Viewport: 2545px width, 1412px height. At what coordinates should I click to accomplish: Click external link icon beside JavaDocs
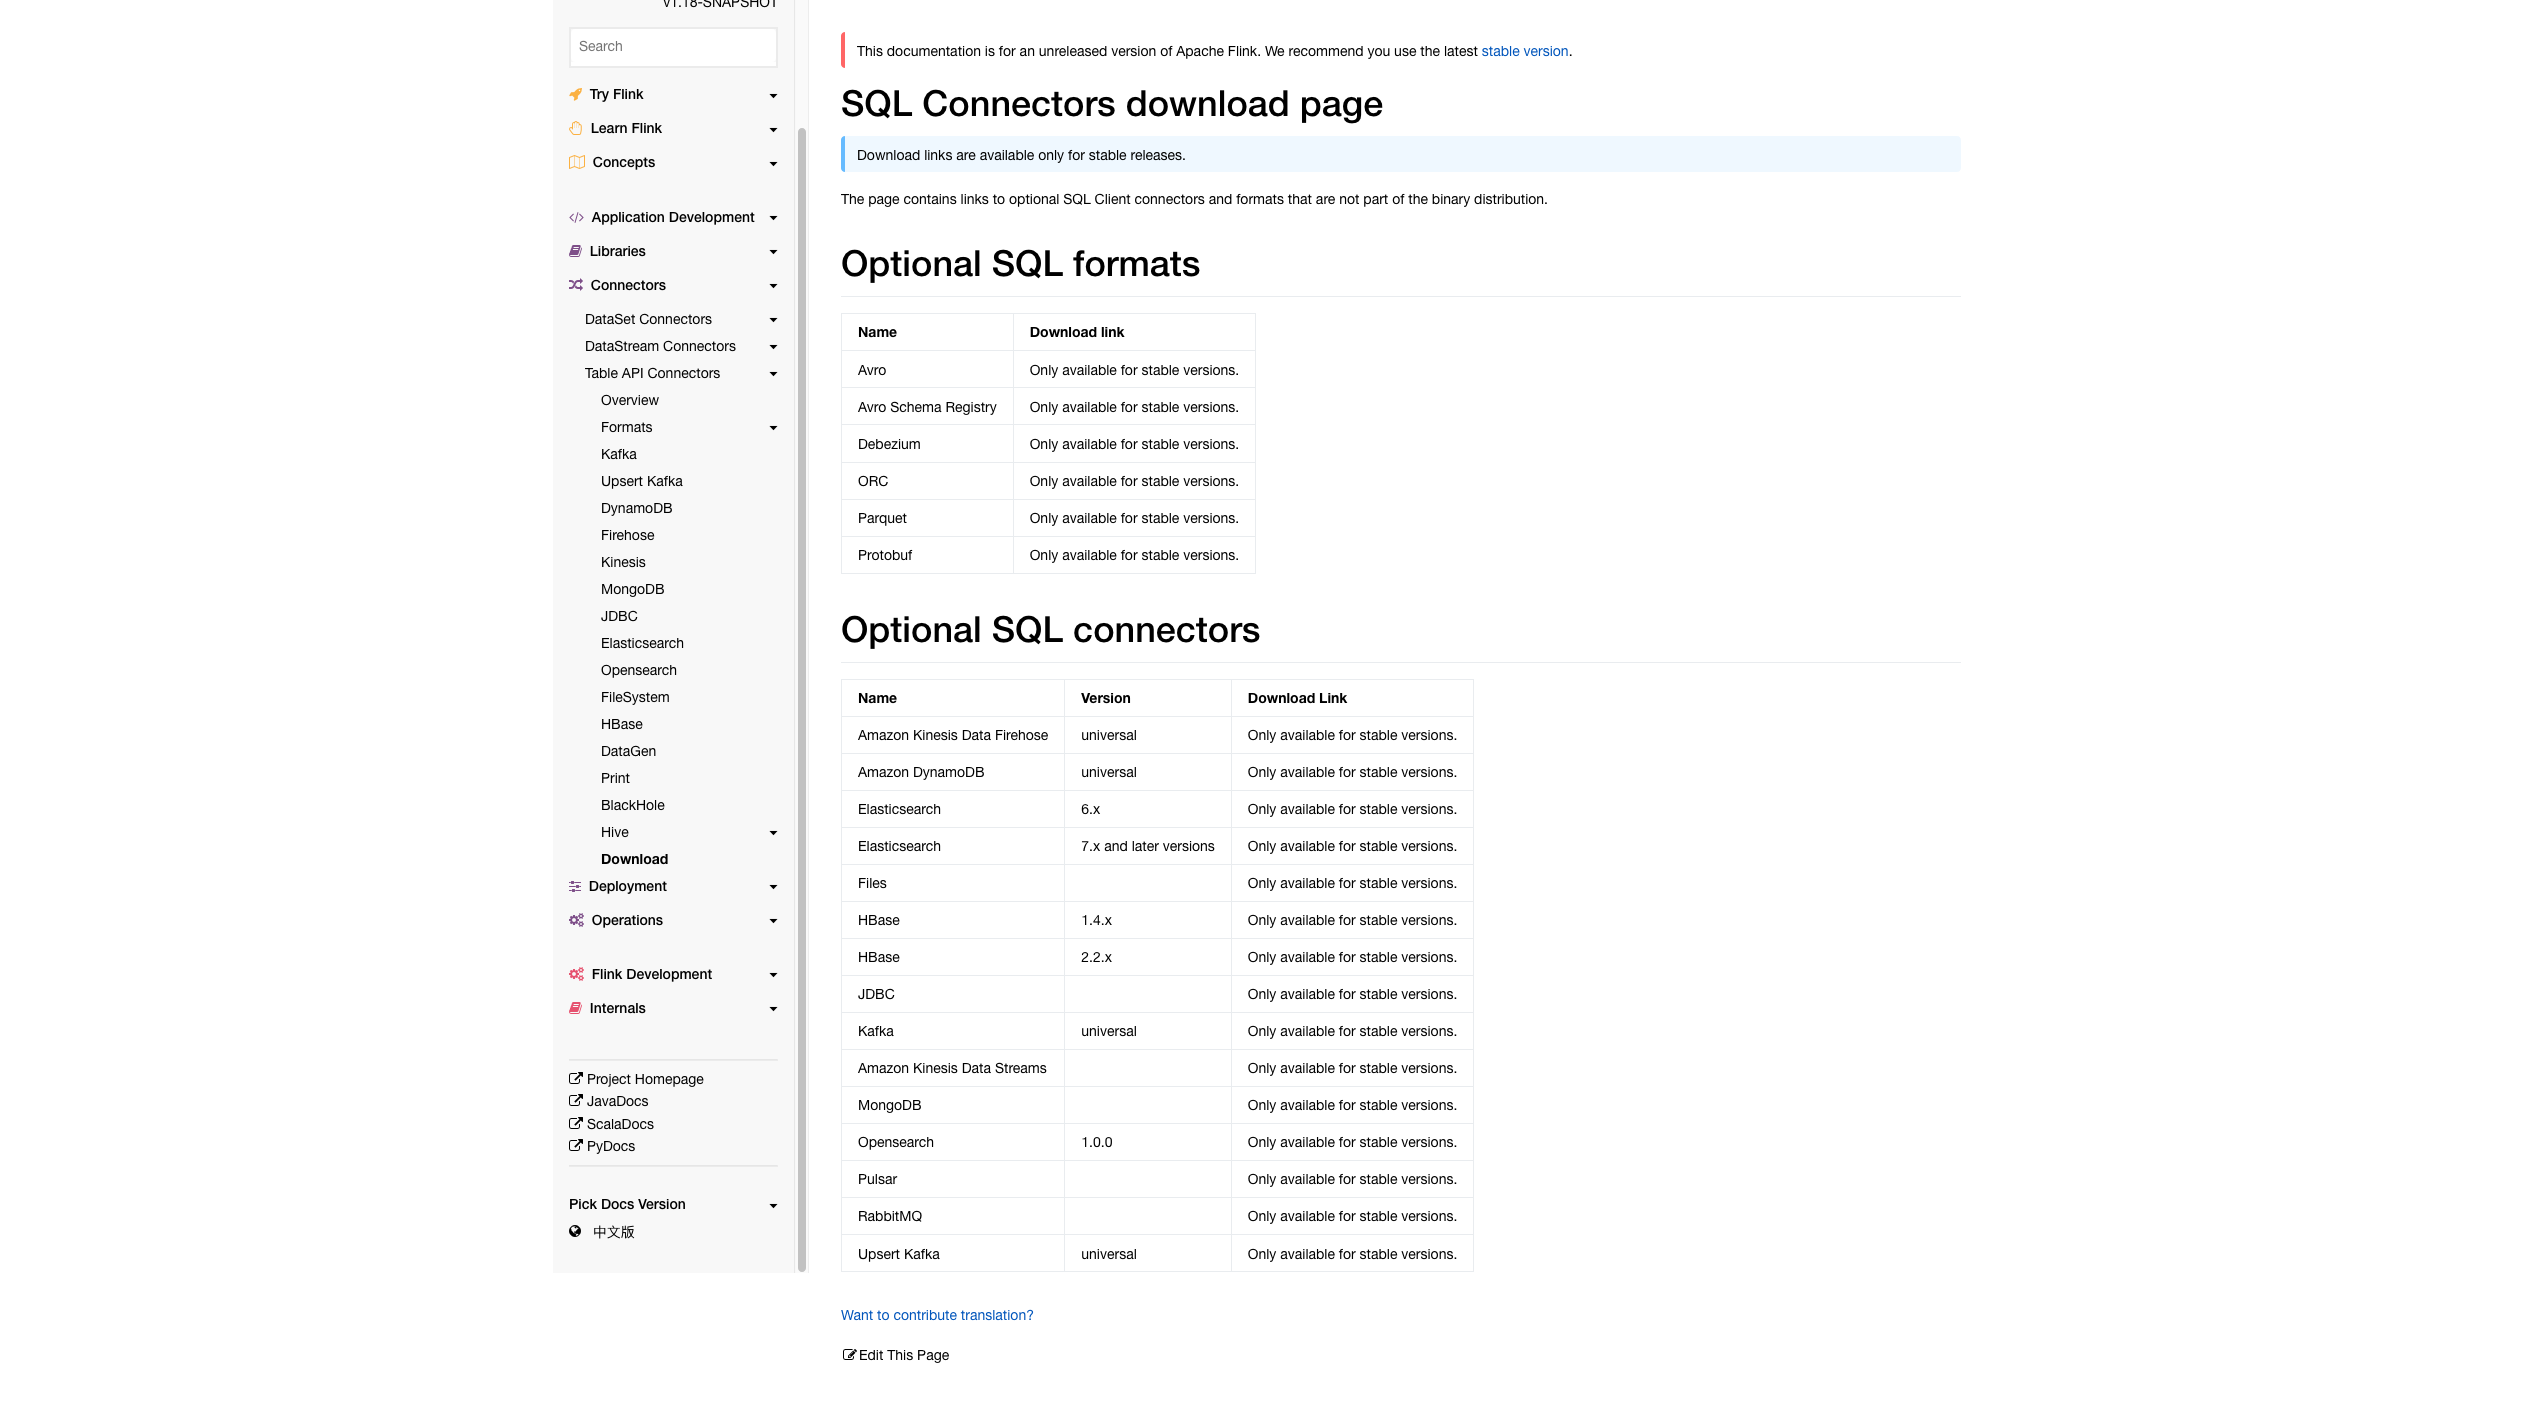(576, 1100)
